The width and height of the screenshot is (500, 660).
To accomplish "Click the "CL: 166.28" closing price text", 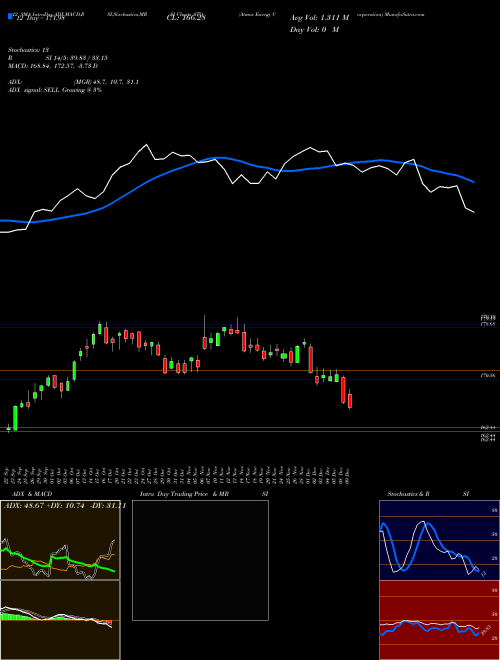I will point(186,18).
